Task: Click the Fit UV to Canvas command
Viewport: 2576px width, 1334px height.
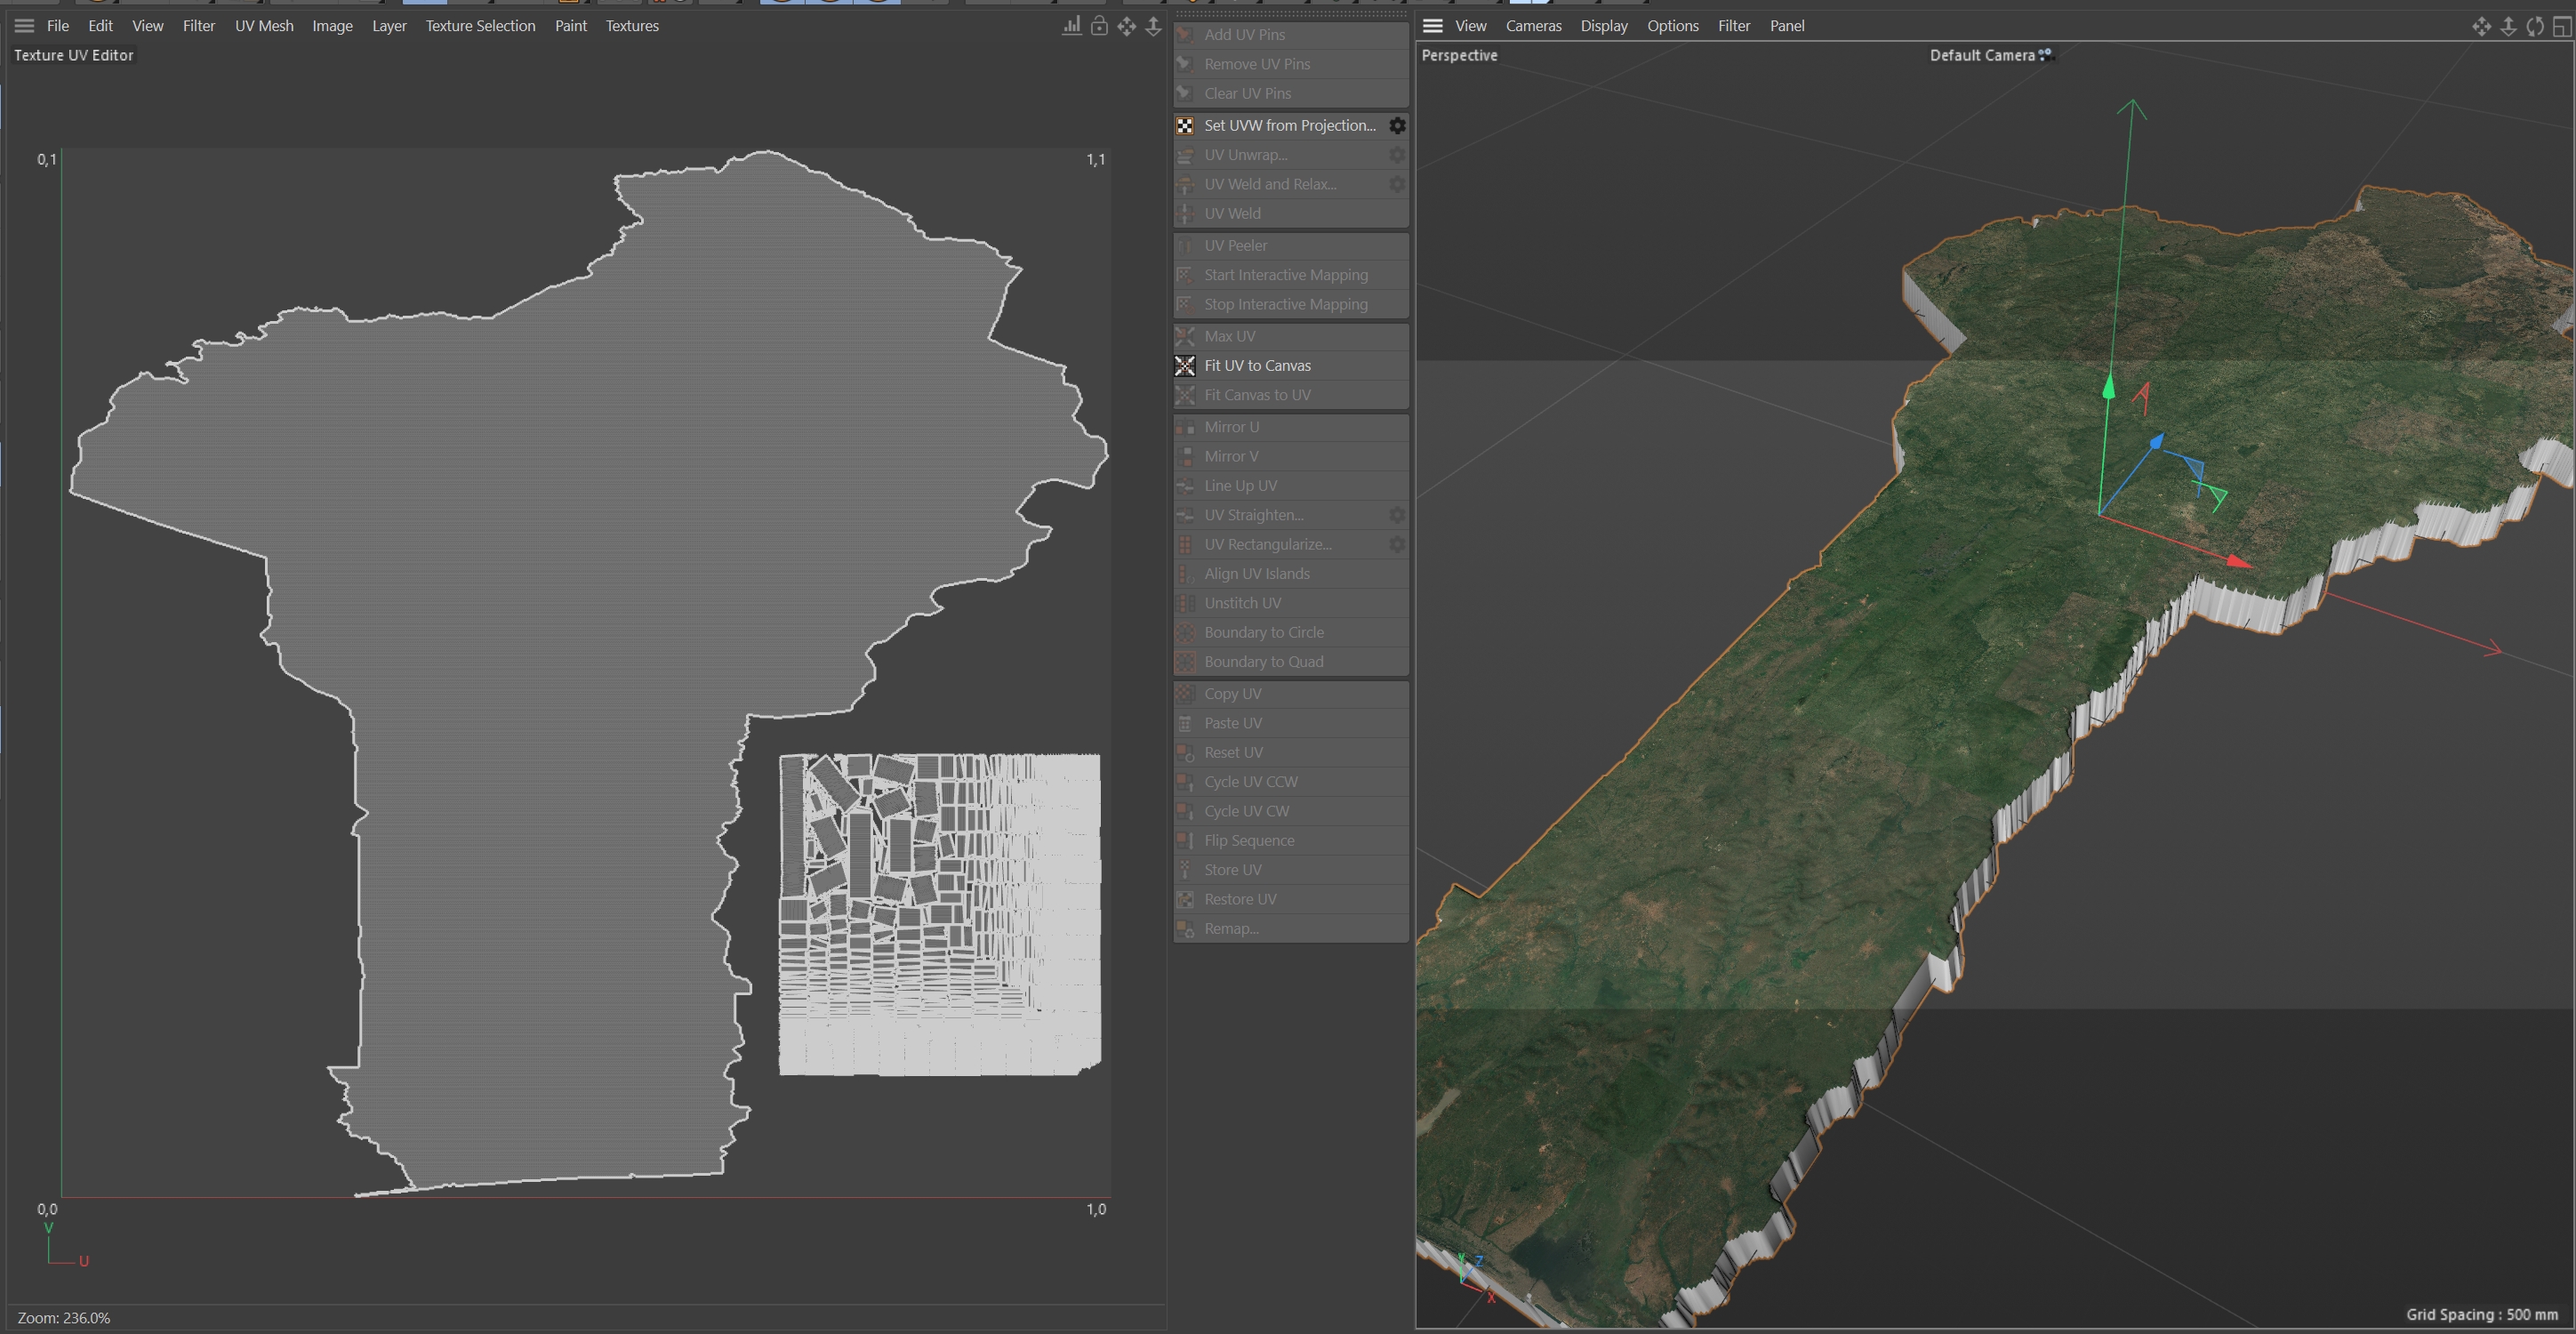Action: tap(1257, 366)
